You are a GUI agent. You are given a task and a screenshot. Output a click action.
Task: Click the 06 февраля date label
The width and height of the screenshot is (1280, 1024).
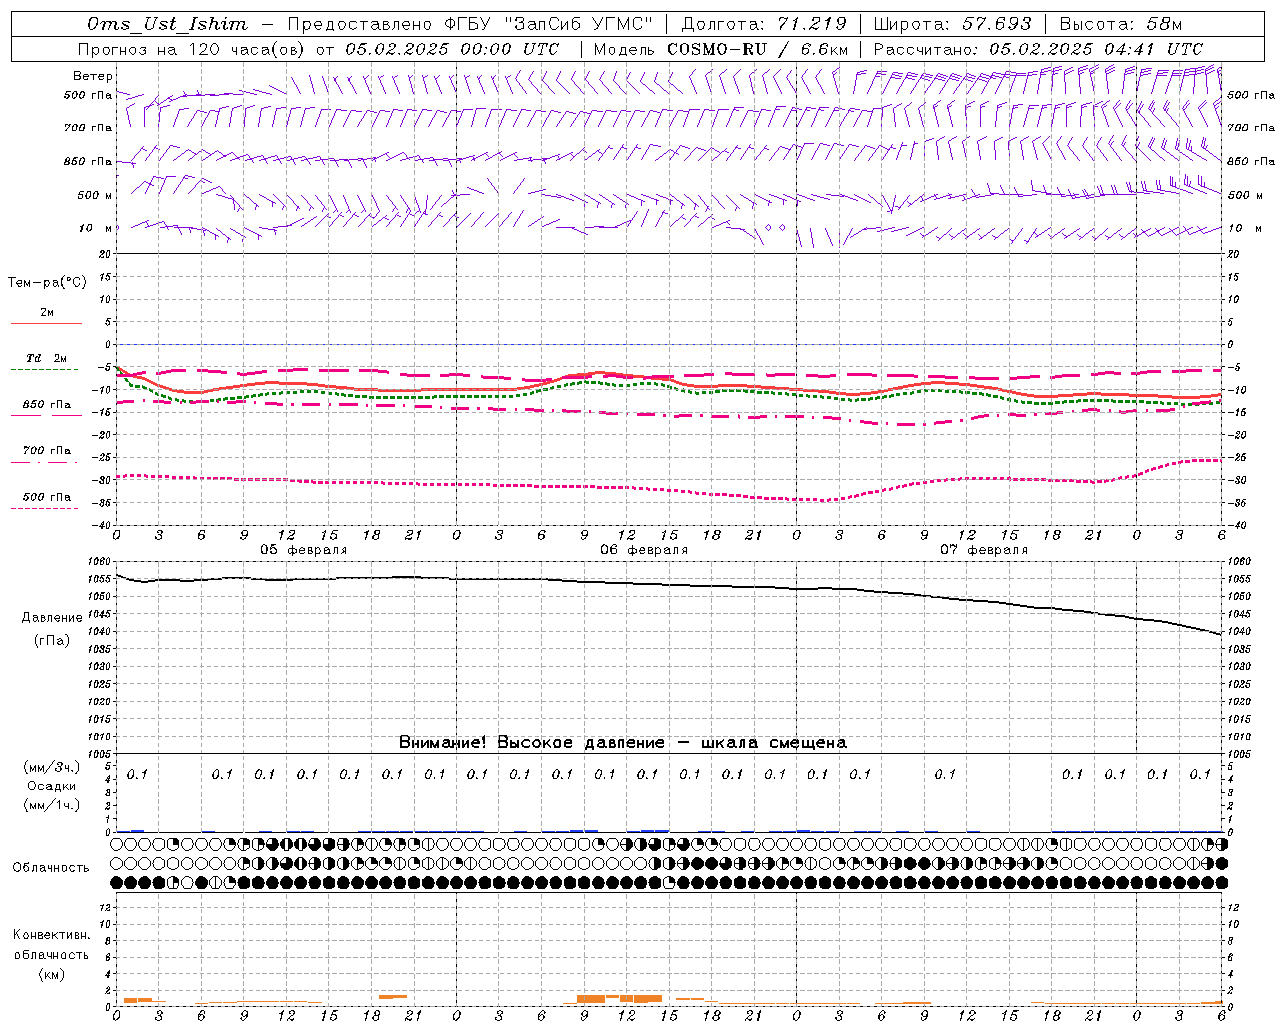click(644, 550)
